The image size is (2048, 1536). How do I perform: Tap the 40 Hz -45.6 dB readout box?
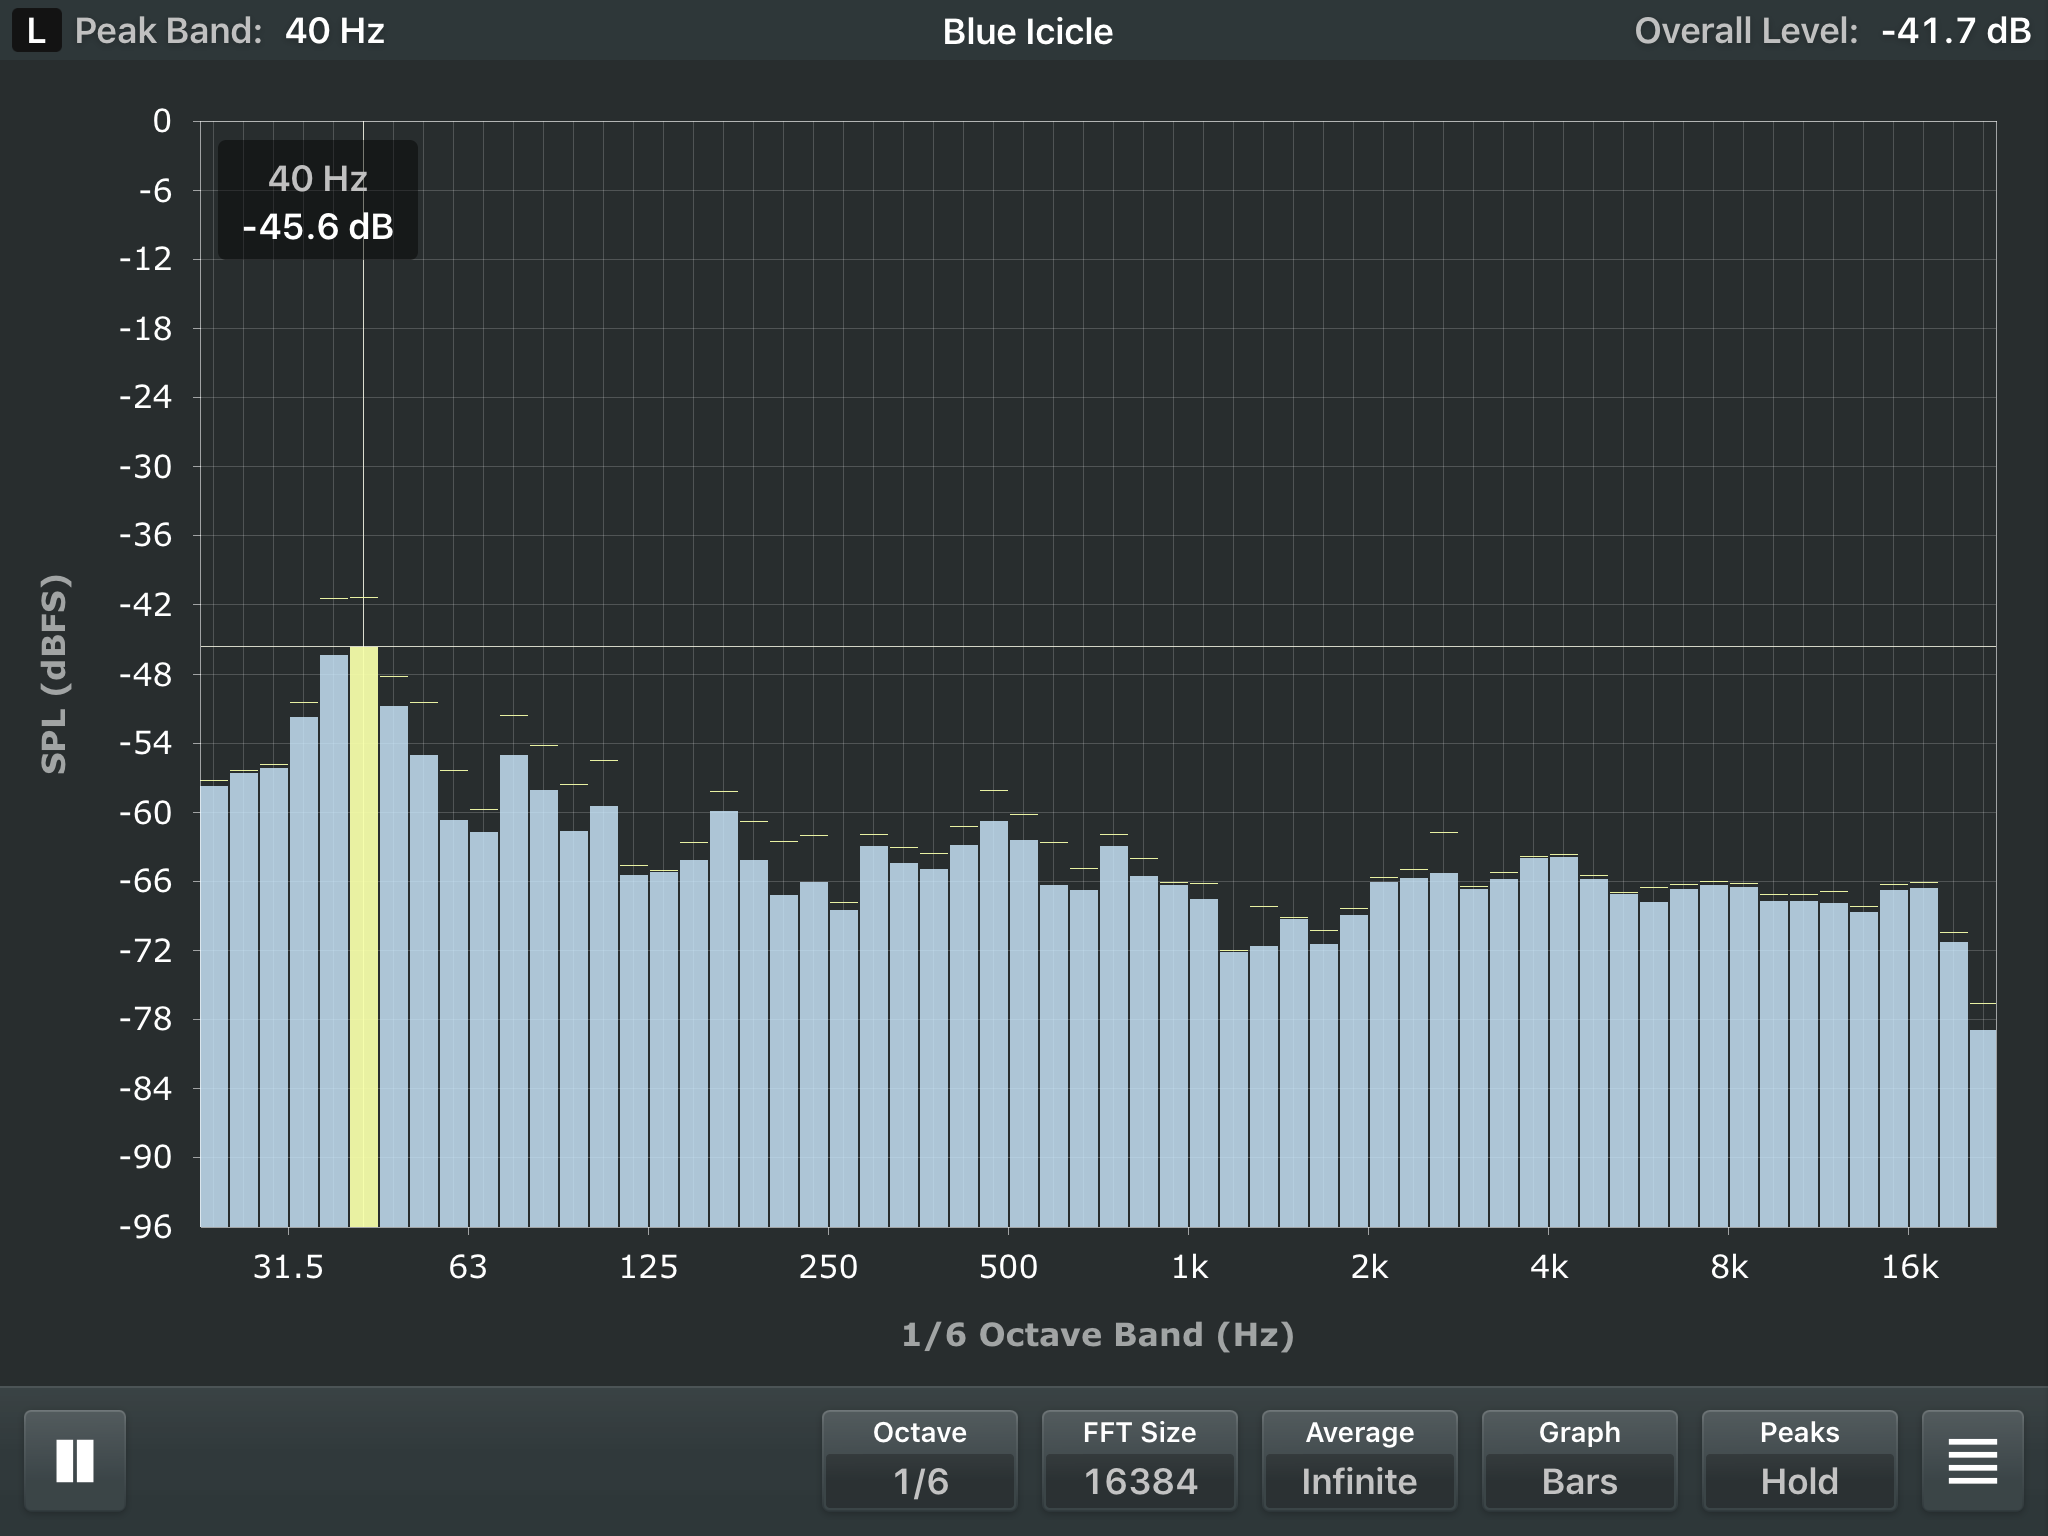pyautogui.click(x=318, y=201)
